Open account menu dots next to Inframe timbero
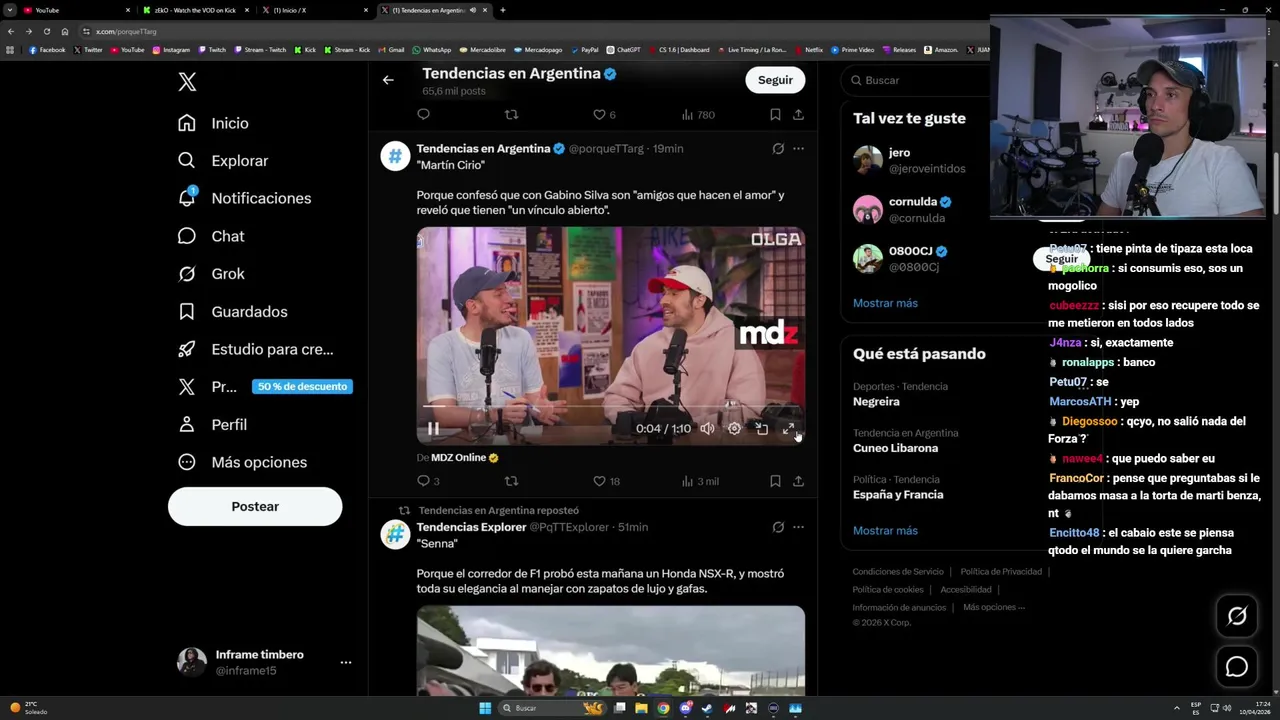1280x720 pixels. tap(346, 662)
